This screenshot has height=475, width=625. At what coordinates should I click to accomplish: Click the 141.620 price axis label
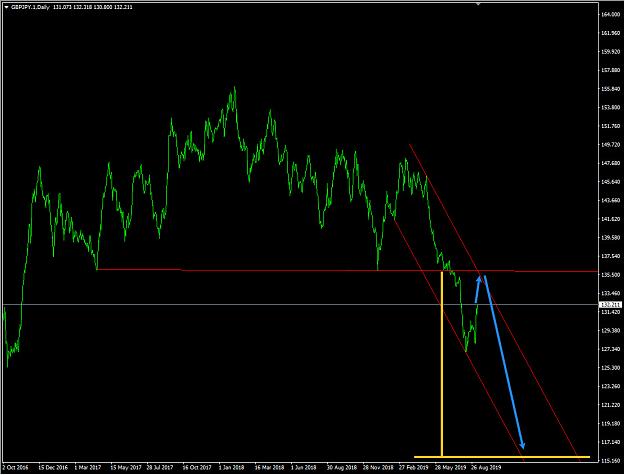(610, 219)
